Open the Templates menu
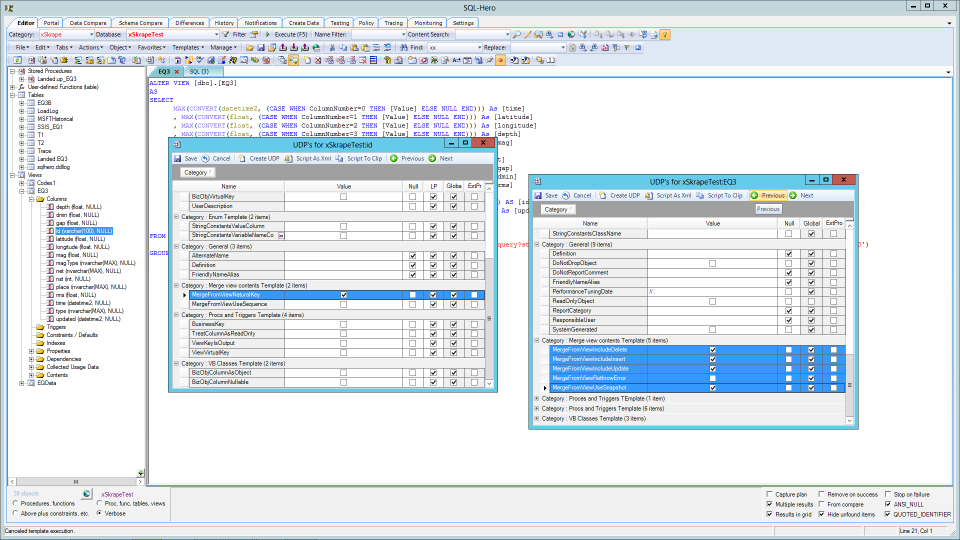960x540 pixels. (x=187, y=47)
